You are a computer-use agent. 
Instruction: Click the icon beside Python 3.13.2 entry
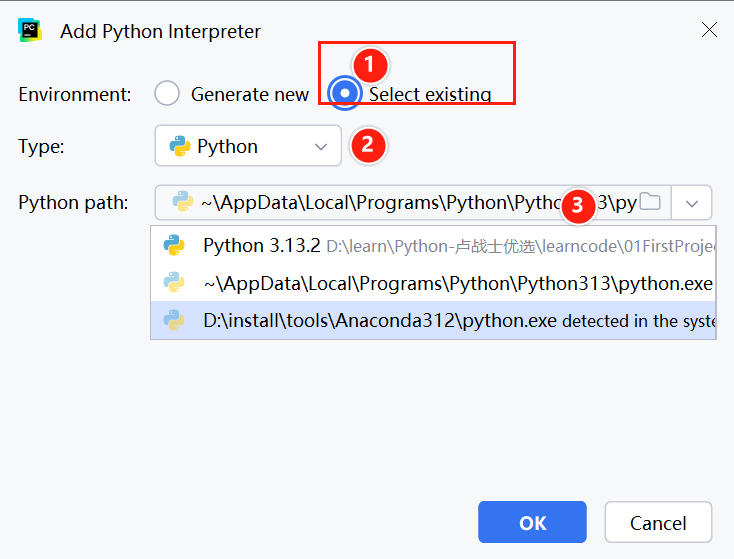[x=174, y=245]
